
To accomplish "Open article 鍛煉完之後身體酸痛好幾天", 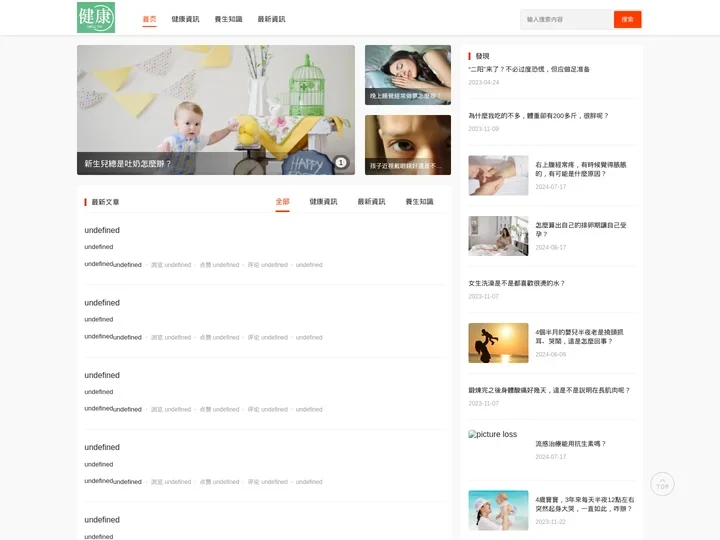I will [549, 390].
